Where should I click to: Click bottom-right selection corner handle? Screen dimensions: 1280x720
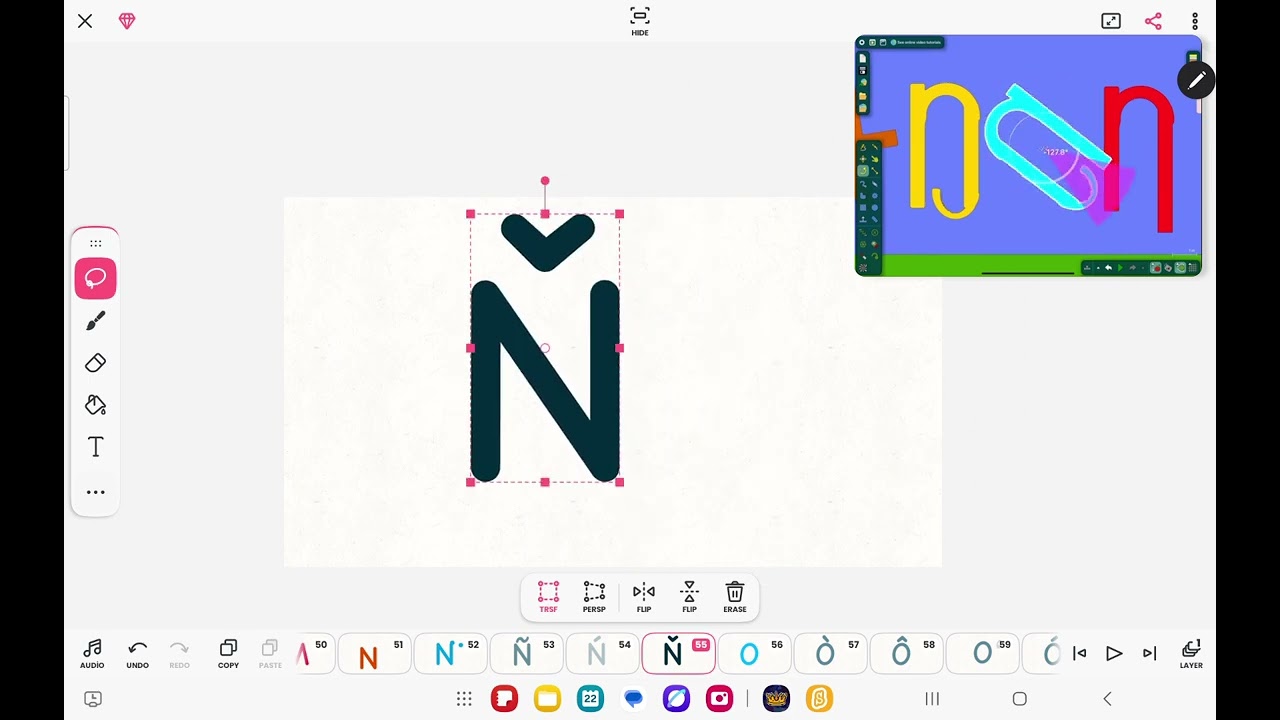[x=620, y=482]
